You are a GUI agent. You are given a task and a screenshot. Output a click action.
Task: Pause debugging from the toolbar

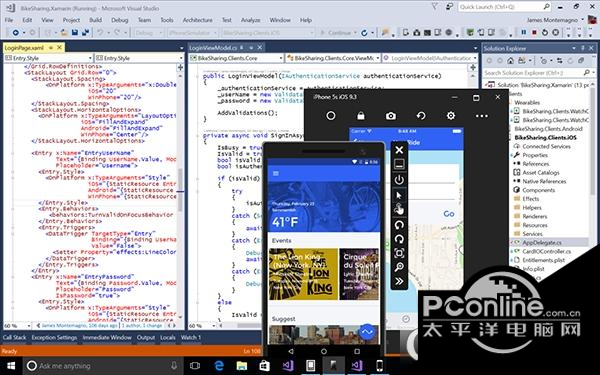(x=523, y=33)
